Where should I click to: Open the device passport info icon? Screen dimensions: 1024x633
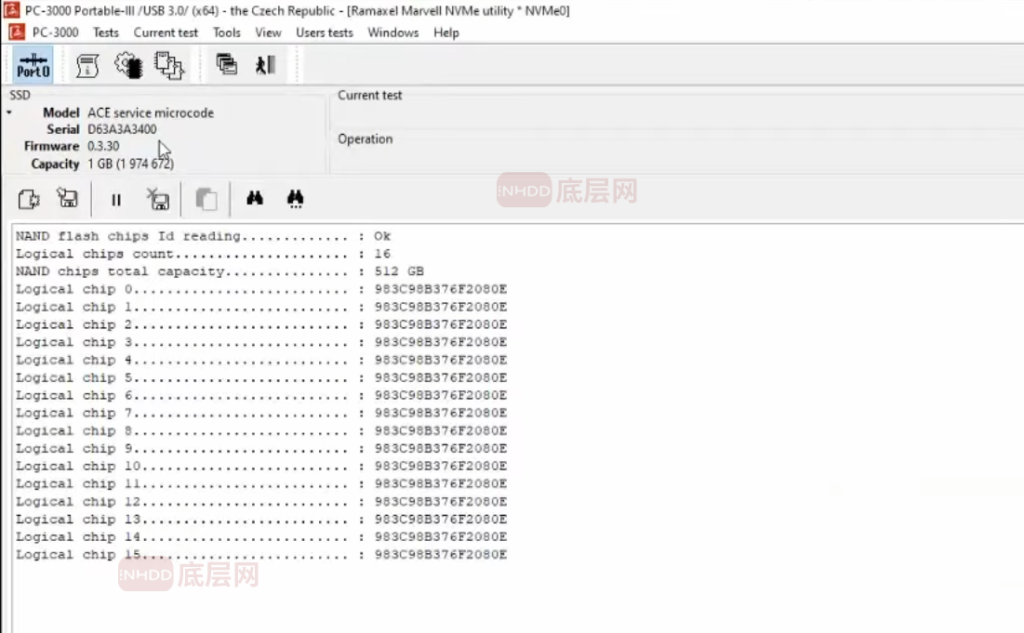(x=87, y=65)
